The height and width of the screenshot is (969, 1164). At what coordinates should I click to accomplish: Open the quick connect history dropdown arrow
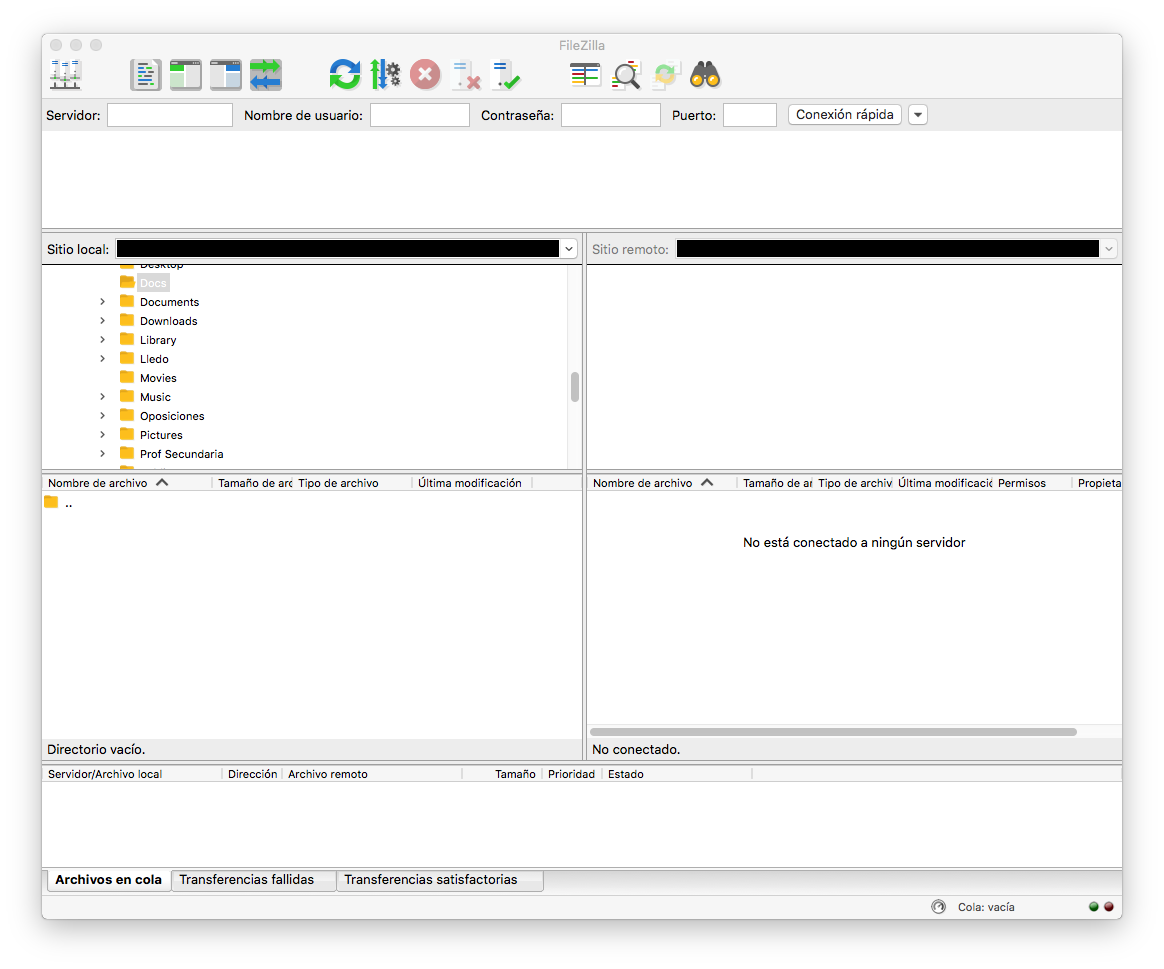pyautogui.click(x=918, y=115)
